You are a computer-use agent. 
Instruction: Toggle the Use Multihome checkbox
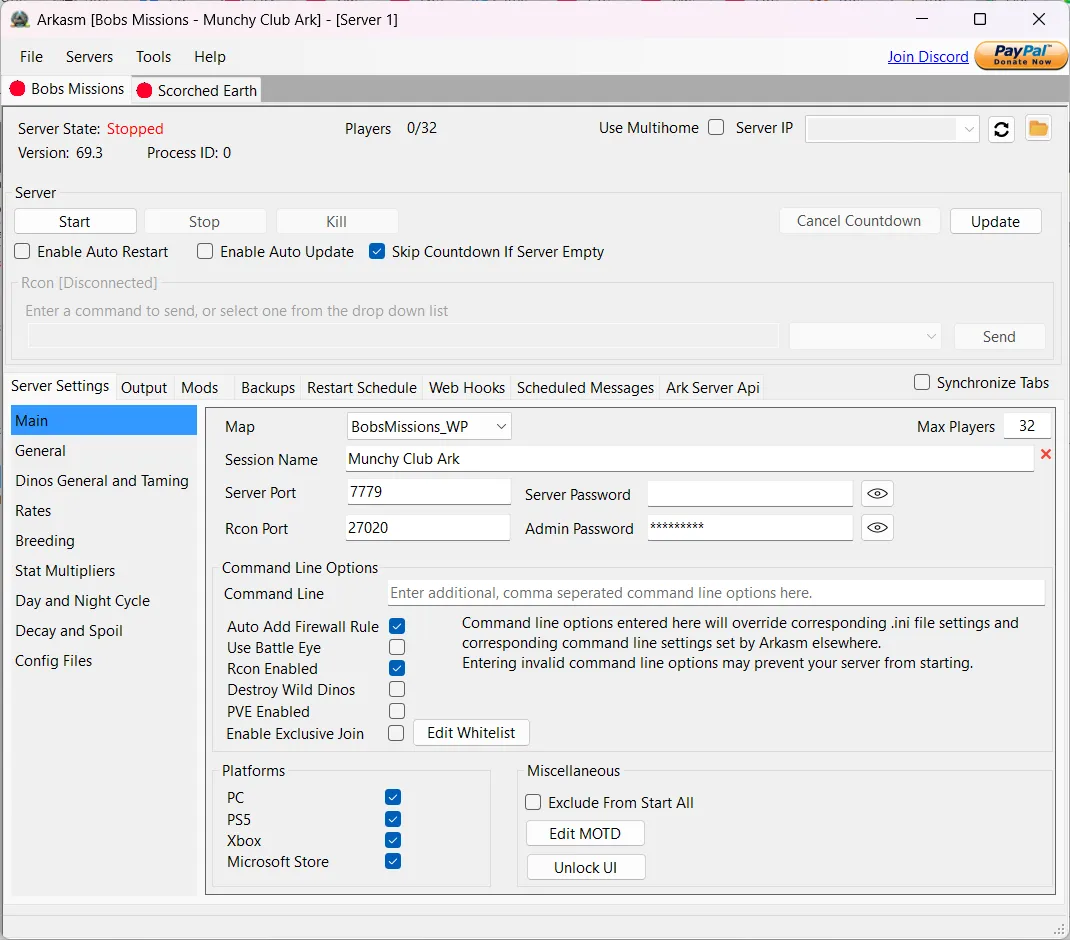pyautogui.click(x=716, y=128)
